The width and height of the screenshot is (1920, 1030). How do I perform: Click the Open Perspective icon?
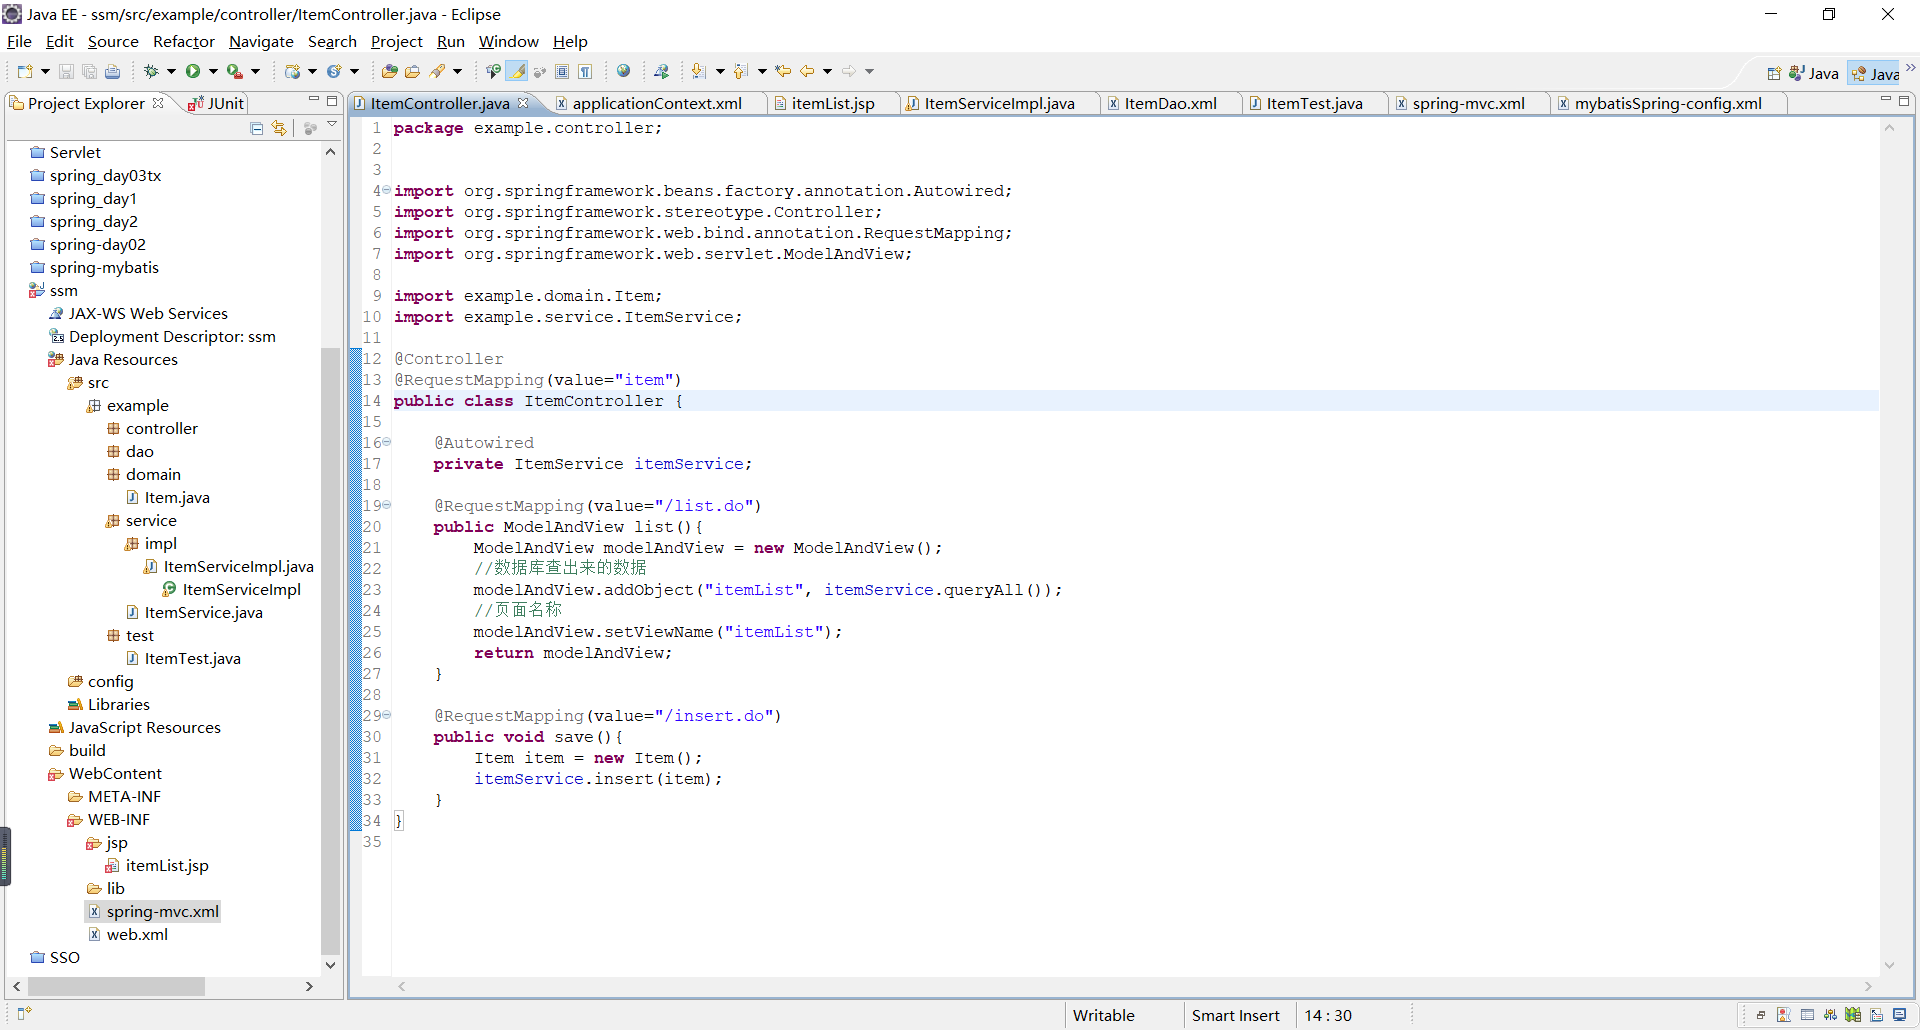pyautogui.click(x=1774, y=73)
